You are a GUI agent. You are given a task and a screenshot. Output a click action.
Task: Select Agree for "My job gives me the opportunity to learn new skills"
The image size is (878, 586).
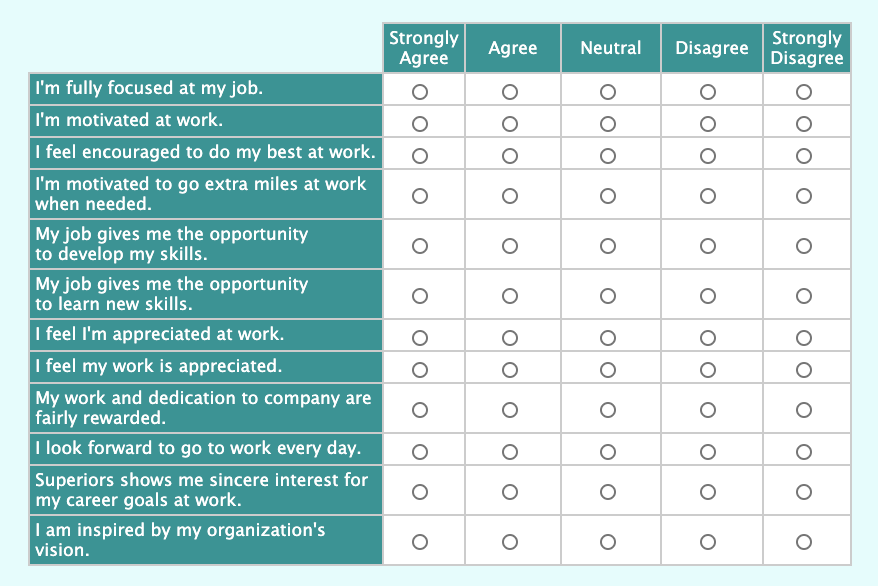pyautogui.click(x=511, y=294)
